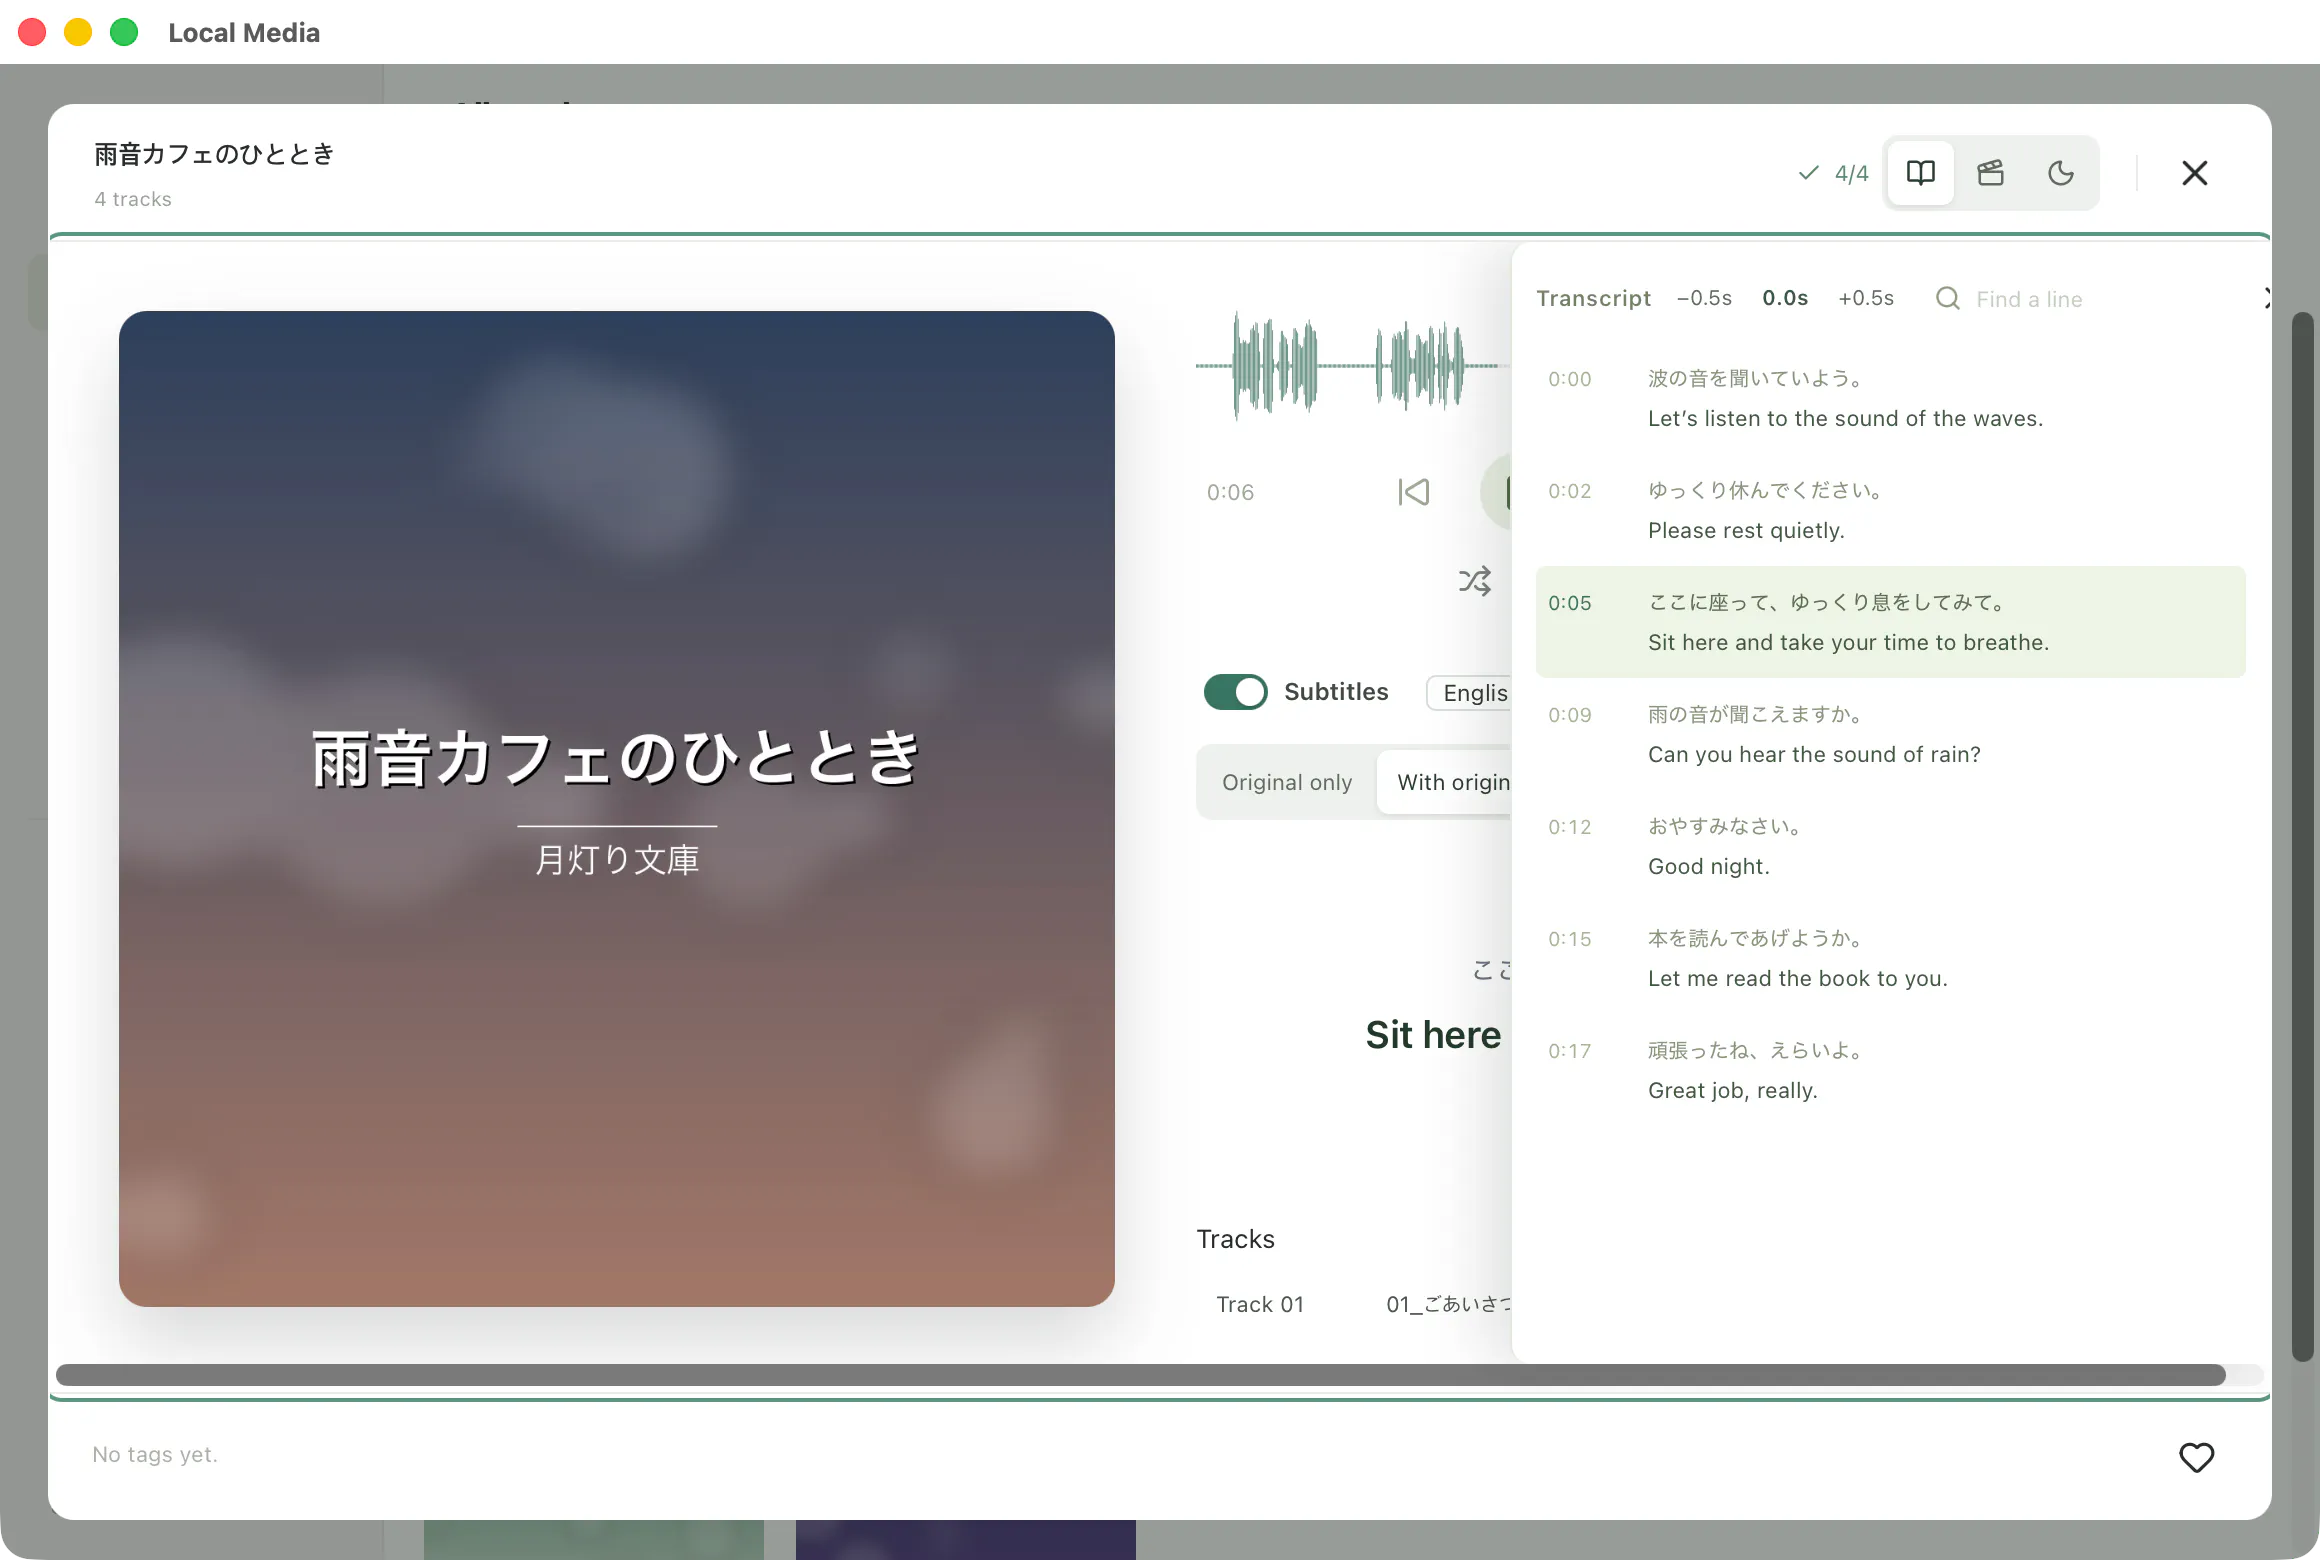Click the album cover artwork
Screen dimensions: 2320x1560
[616, 808]
